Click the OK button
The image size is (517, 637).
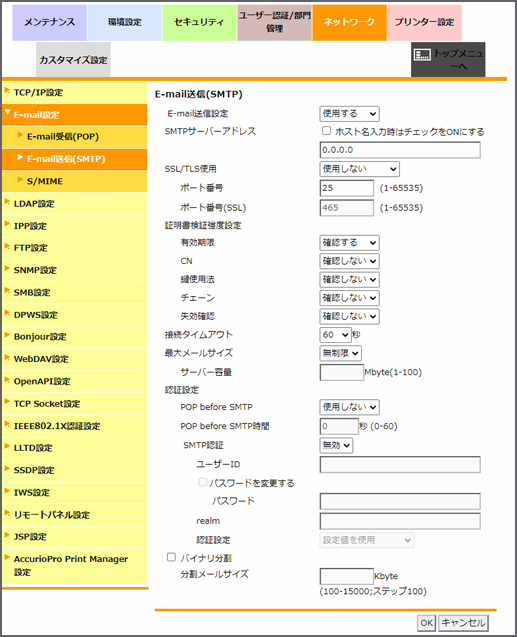(426, 623)
